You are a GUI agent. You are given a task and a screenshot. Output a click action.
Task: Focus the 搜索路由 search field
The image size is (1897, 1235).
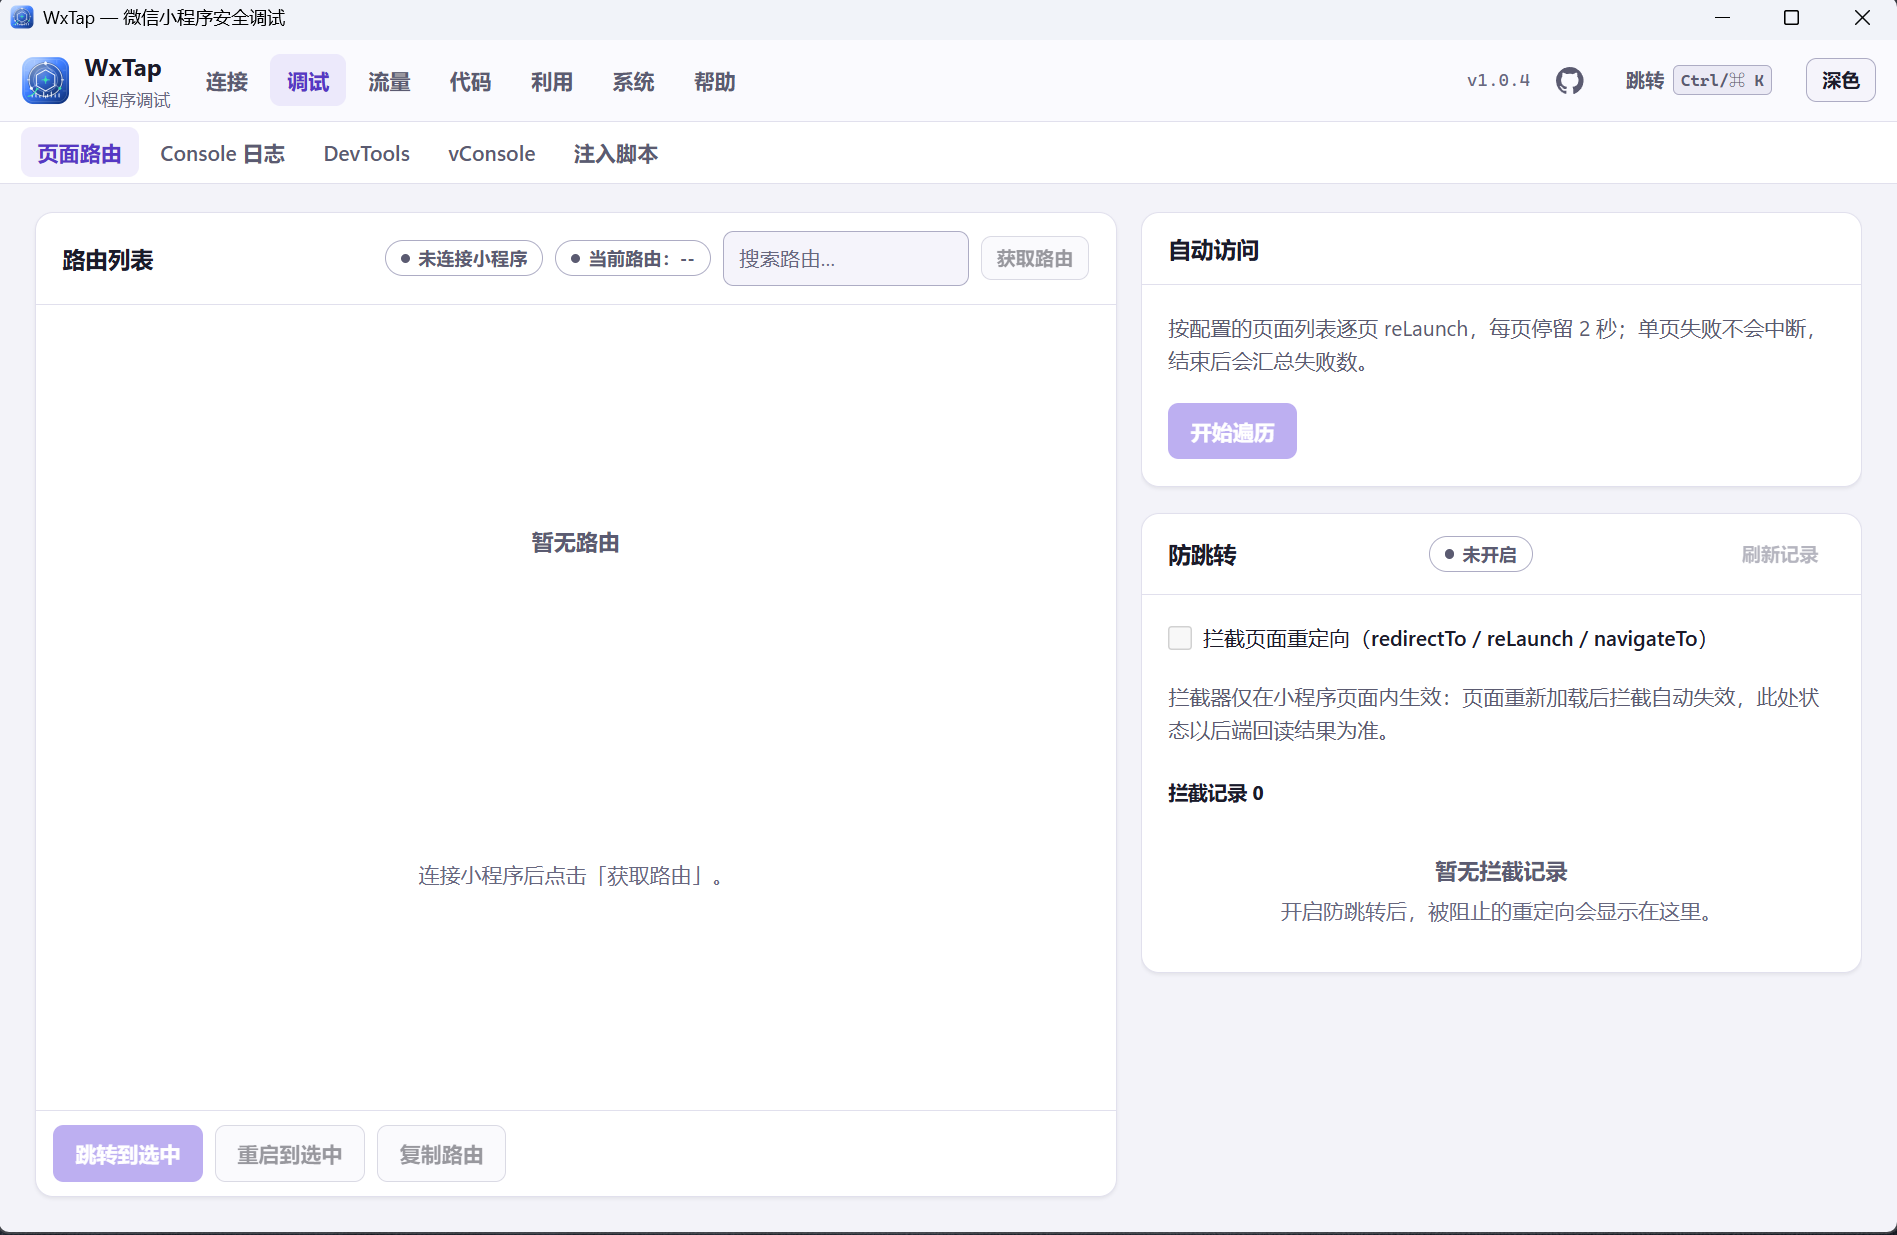(x=846, y=258)
